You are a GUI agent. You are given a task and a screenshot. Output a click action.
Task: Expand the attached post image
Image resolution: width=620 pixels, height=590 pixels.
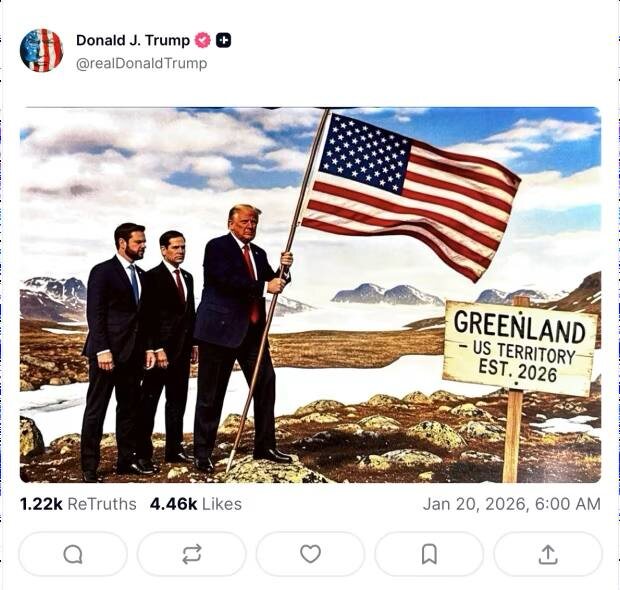coord(310,295)
